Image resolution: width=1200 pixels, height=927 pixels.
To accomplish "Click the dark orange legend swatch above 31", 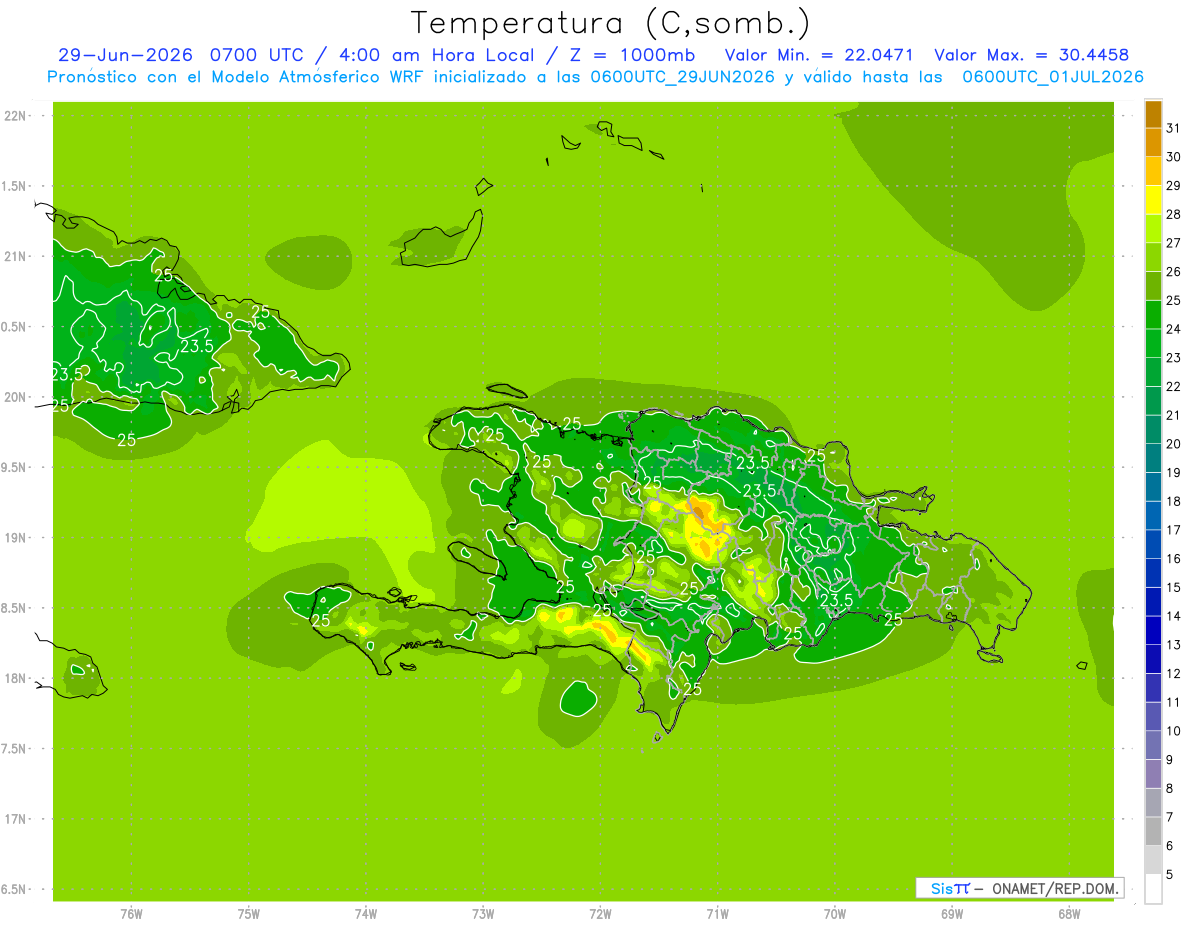I will click(x=1153, y=114).
